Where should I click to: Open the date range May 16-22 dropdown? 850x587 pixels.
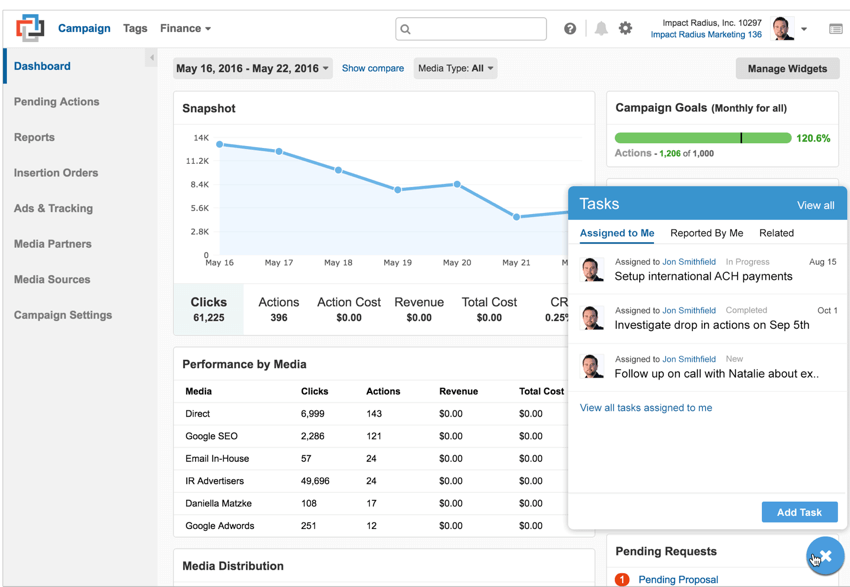pyautogui.click(x=252, y=69)
